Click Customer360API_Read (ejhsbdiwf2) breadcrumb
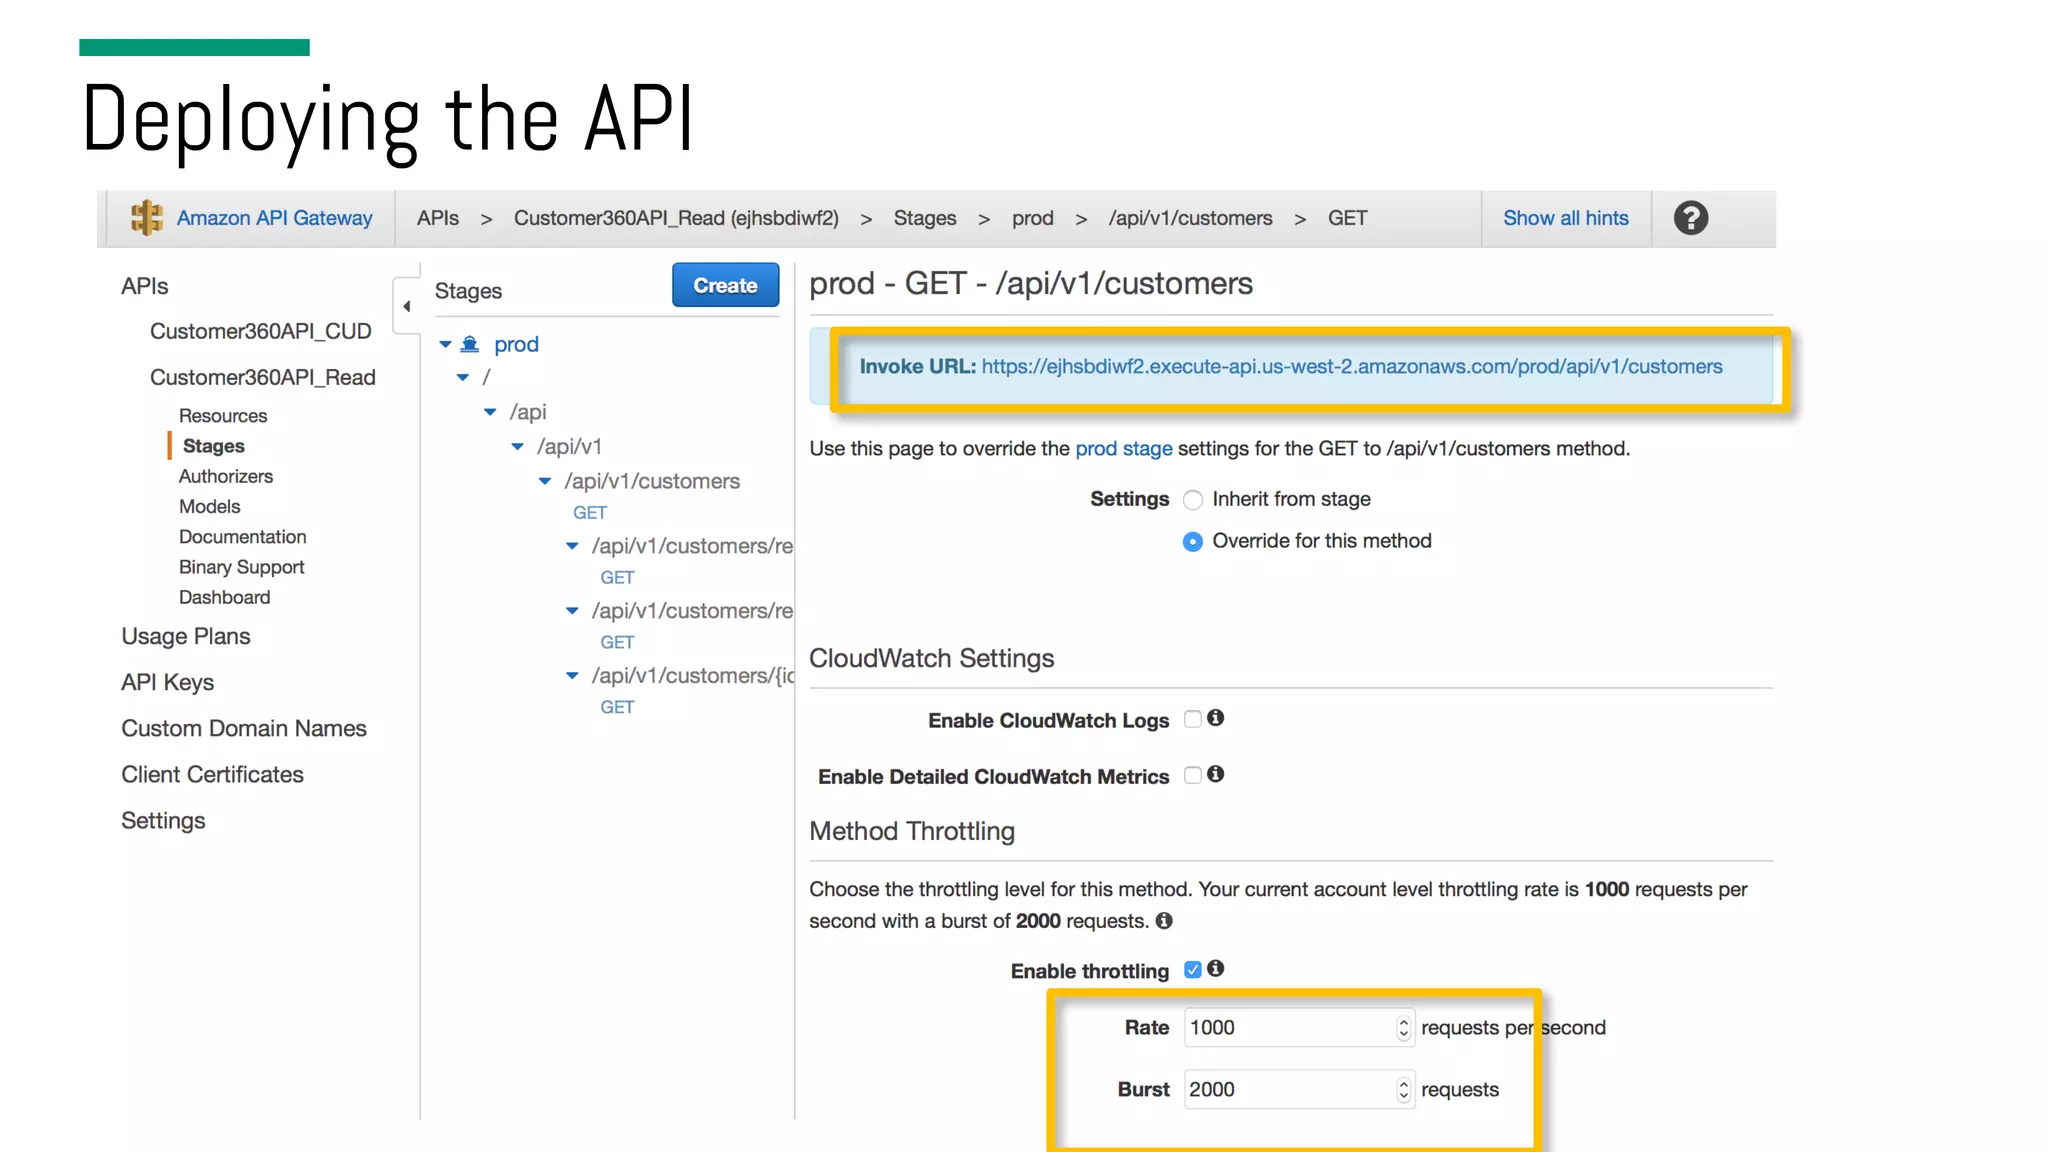The height and width of the screenshot is (1152, 2048). (676, 218)
